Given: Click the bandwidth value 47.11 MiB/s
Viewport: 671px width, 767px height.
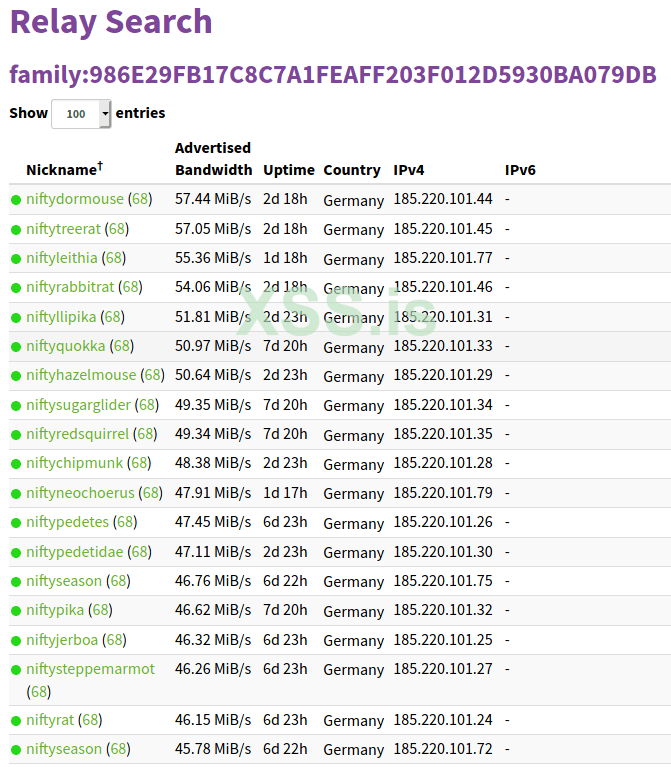Looking at the screenshot, I should (x=213, y=552).
